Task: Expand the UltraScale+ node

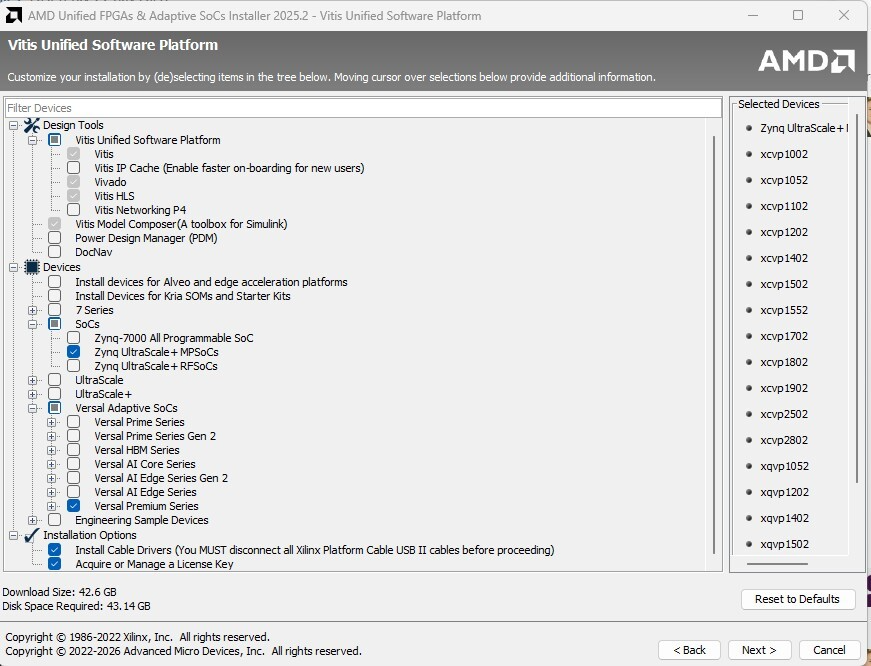Action: [x=32, y=394]
